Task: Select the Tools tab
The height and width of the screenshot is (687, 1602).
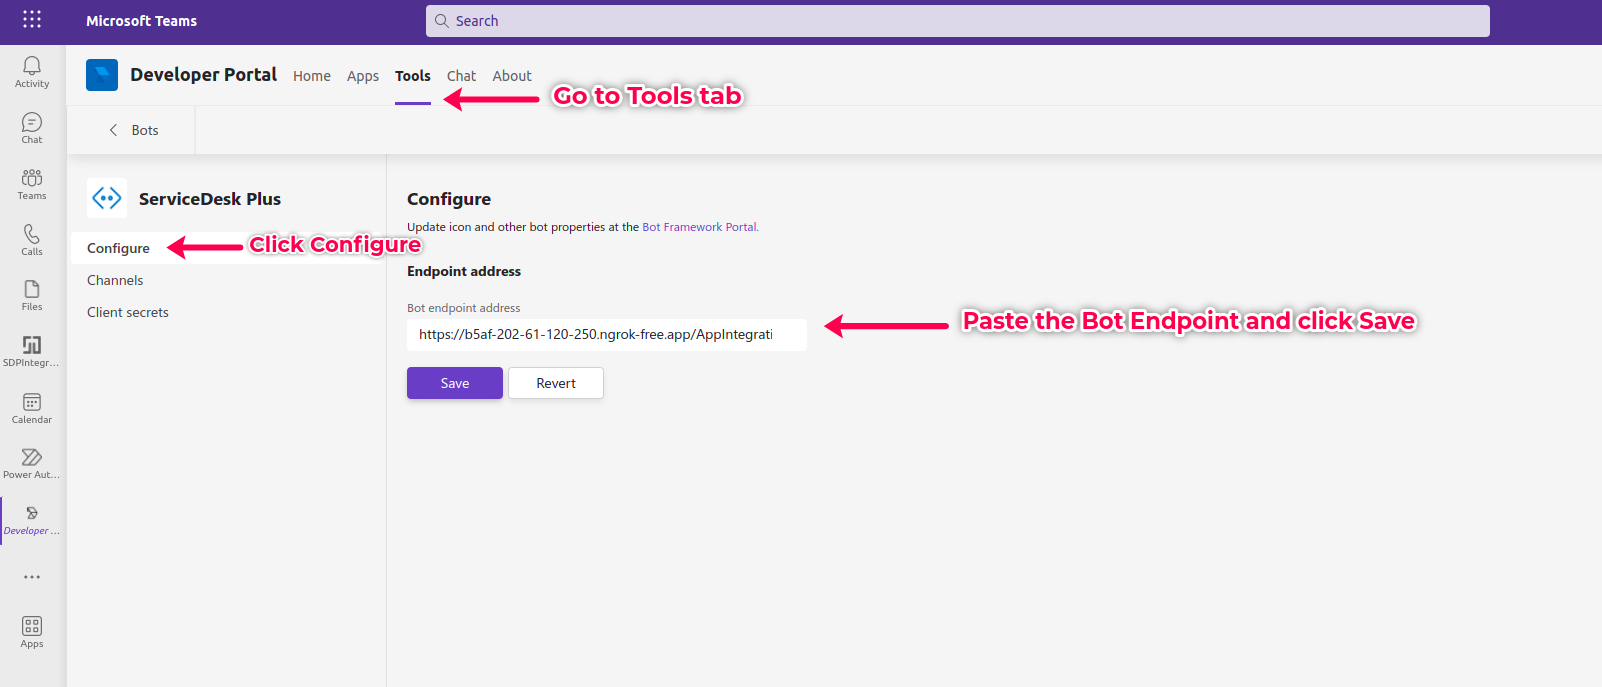Action: pos(413,76)
